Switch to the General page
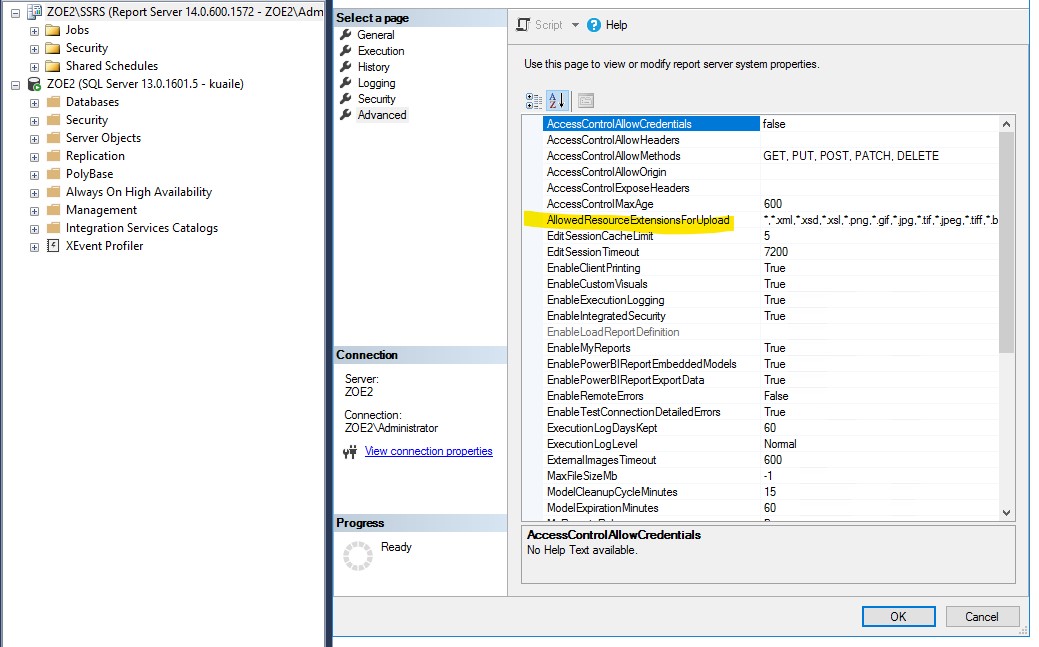The image size is (1039, 647). (376, 34)
